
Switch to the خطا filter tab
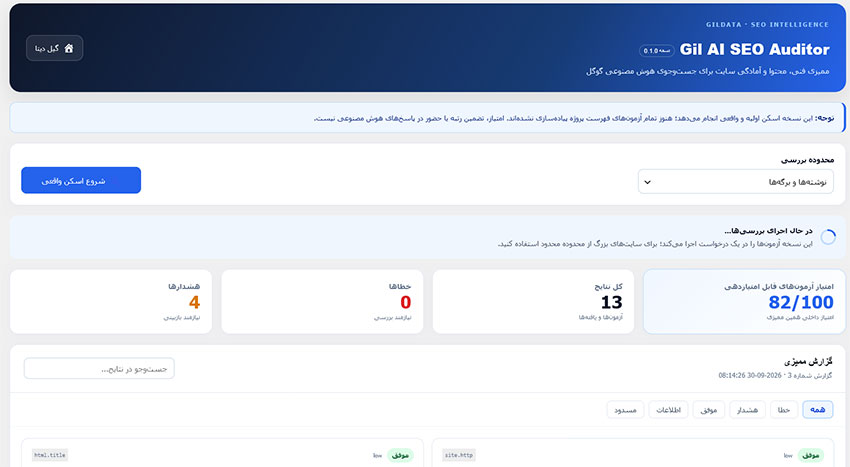click(x=784, y=410)
